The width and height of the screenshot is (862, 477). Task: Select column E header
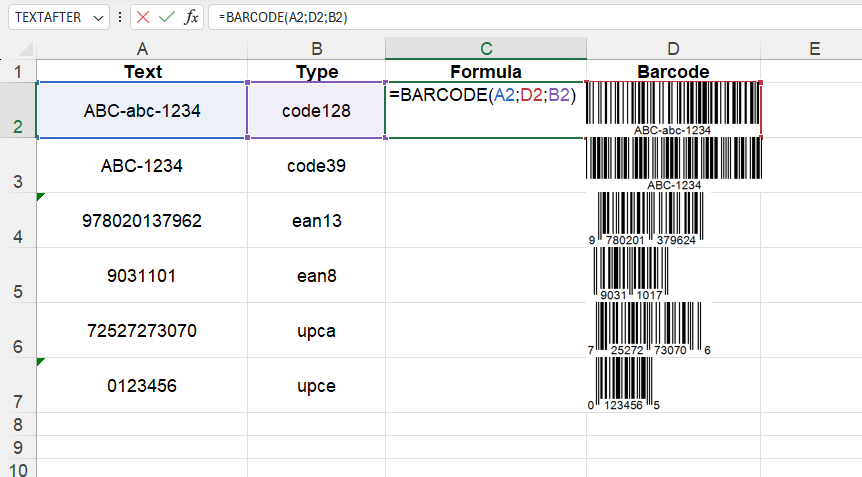tap(815, 48)
